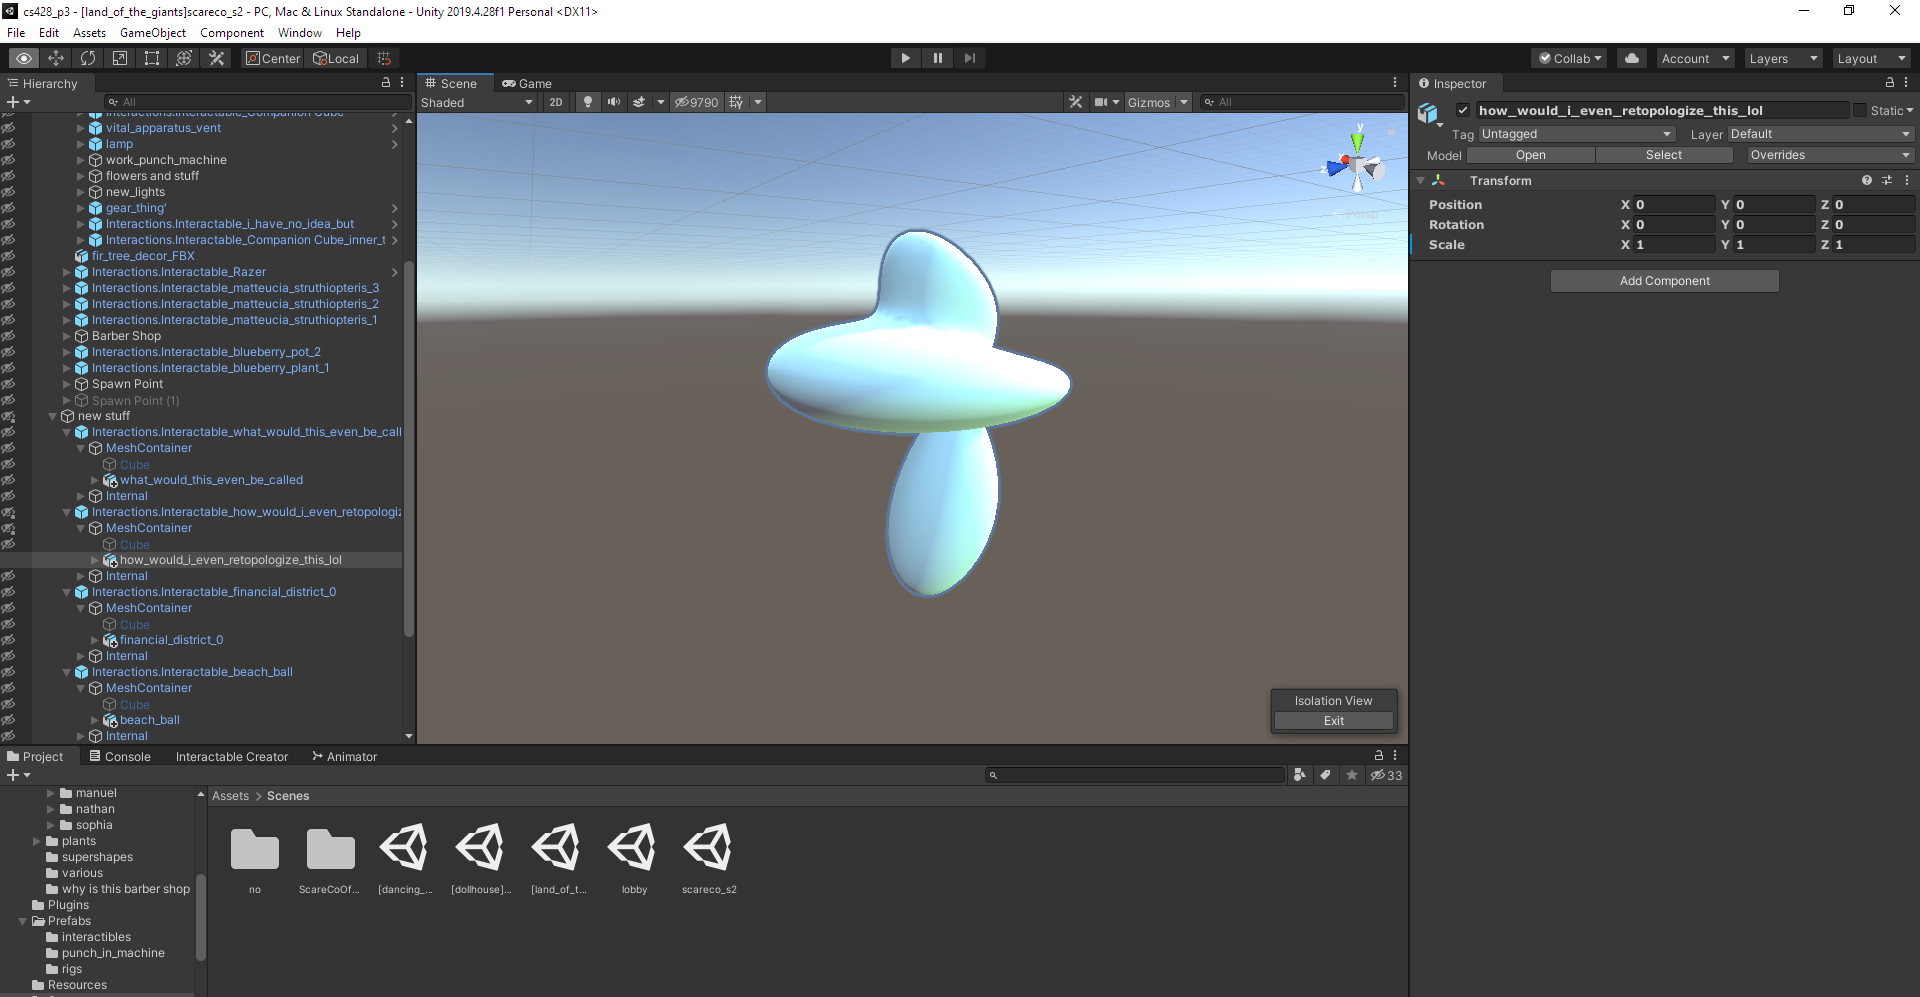Enable the Static checkbox
The image size is (1920, 997).
click(x=1860, y=110)
